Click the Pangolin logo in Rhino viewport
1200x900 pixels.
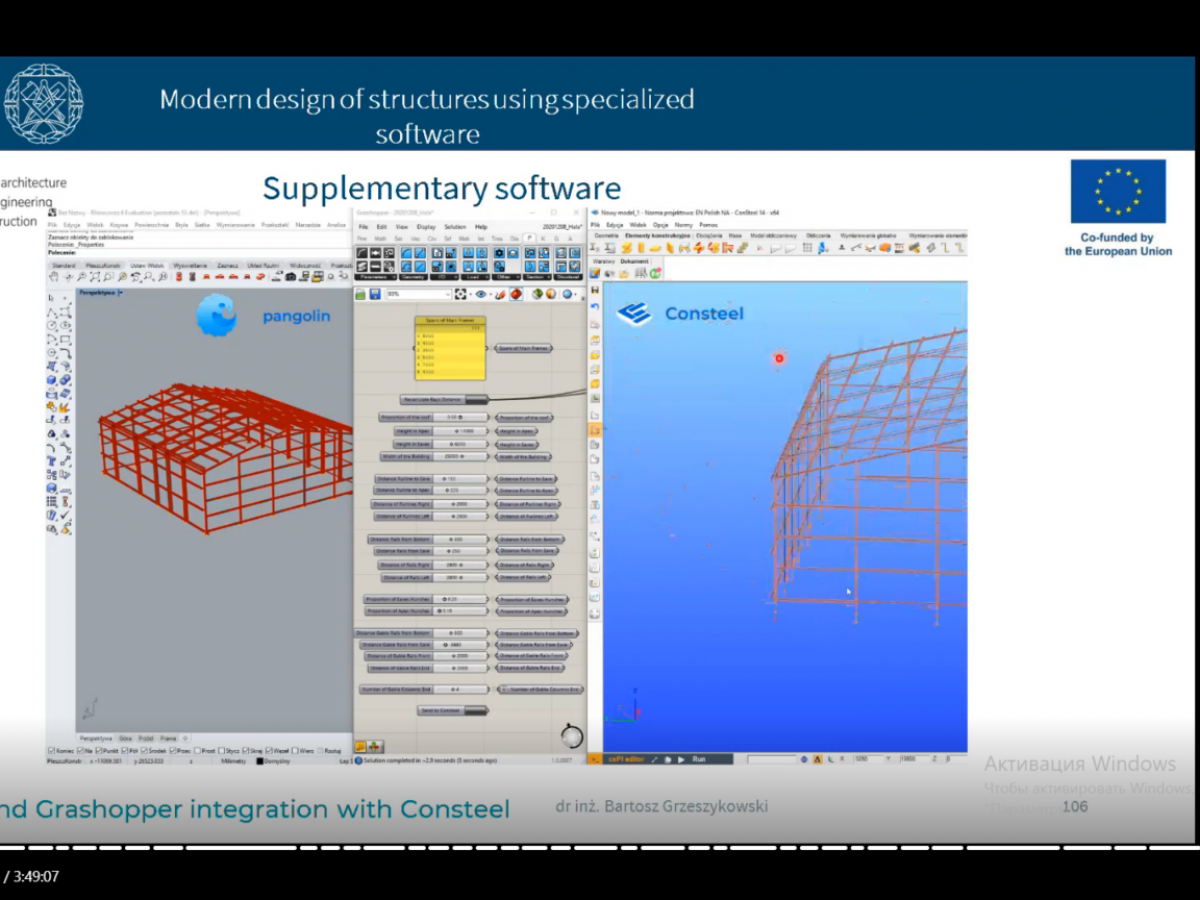tap(216, 315)
